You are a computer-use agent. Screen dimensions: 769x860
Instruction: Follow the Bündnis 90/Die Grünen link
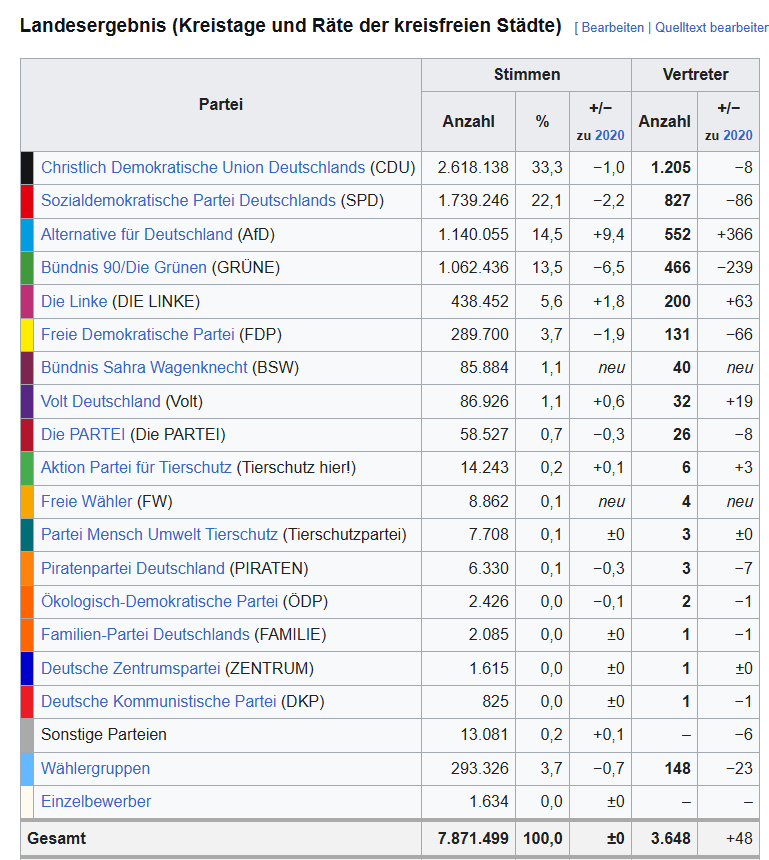click(124, 267)
